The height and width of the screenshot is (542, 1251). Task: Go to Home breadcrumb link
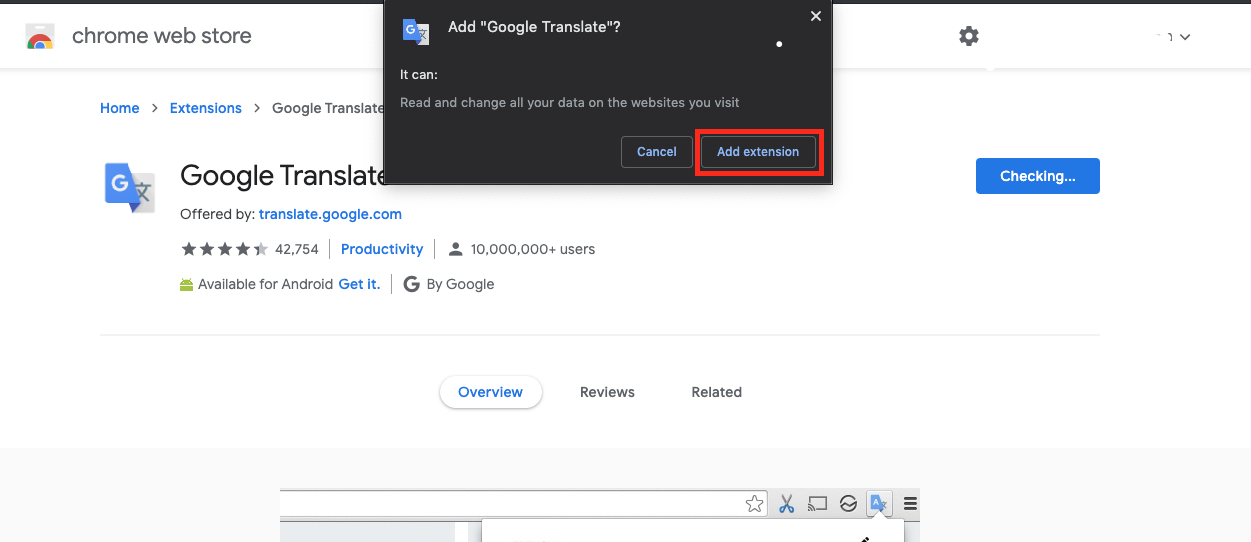[x=120, y=108]
